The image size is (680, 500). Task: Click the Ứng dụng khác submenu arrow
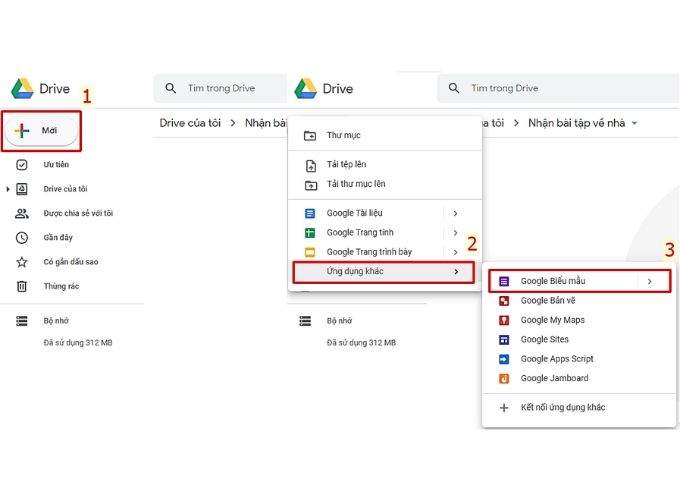(x=456, y=272)
